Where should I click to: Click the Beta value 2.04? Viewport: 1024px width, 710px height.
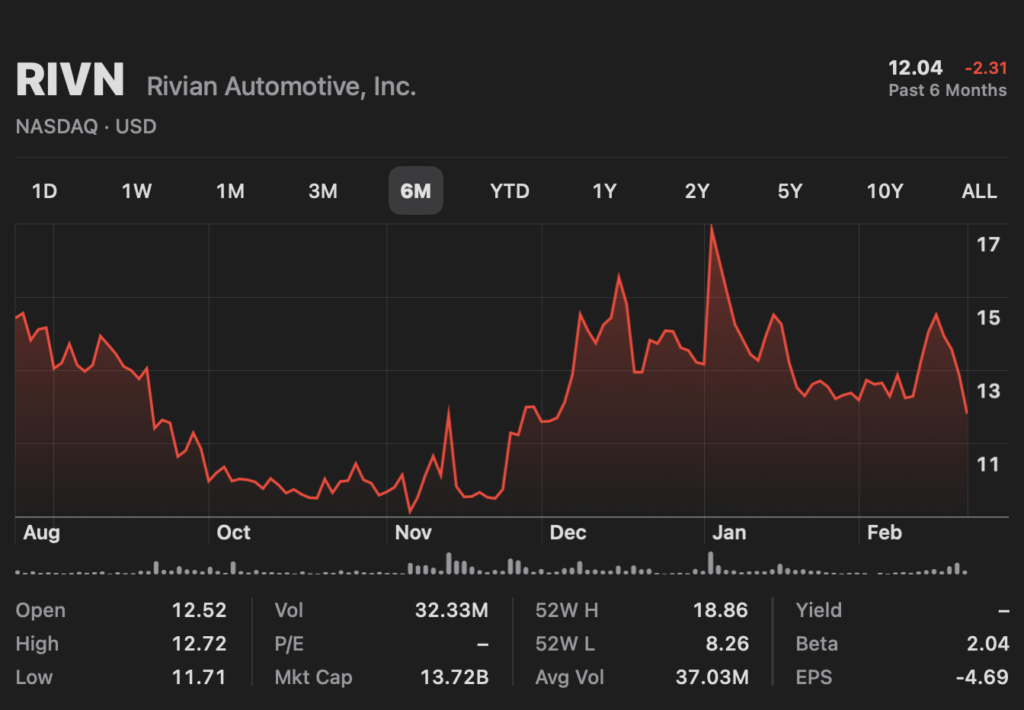[x=987, y=643]
